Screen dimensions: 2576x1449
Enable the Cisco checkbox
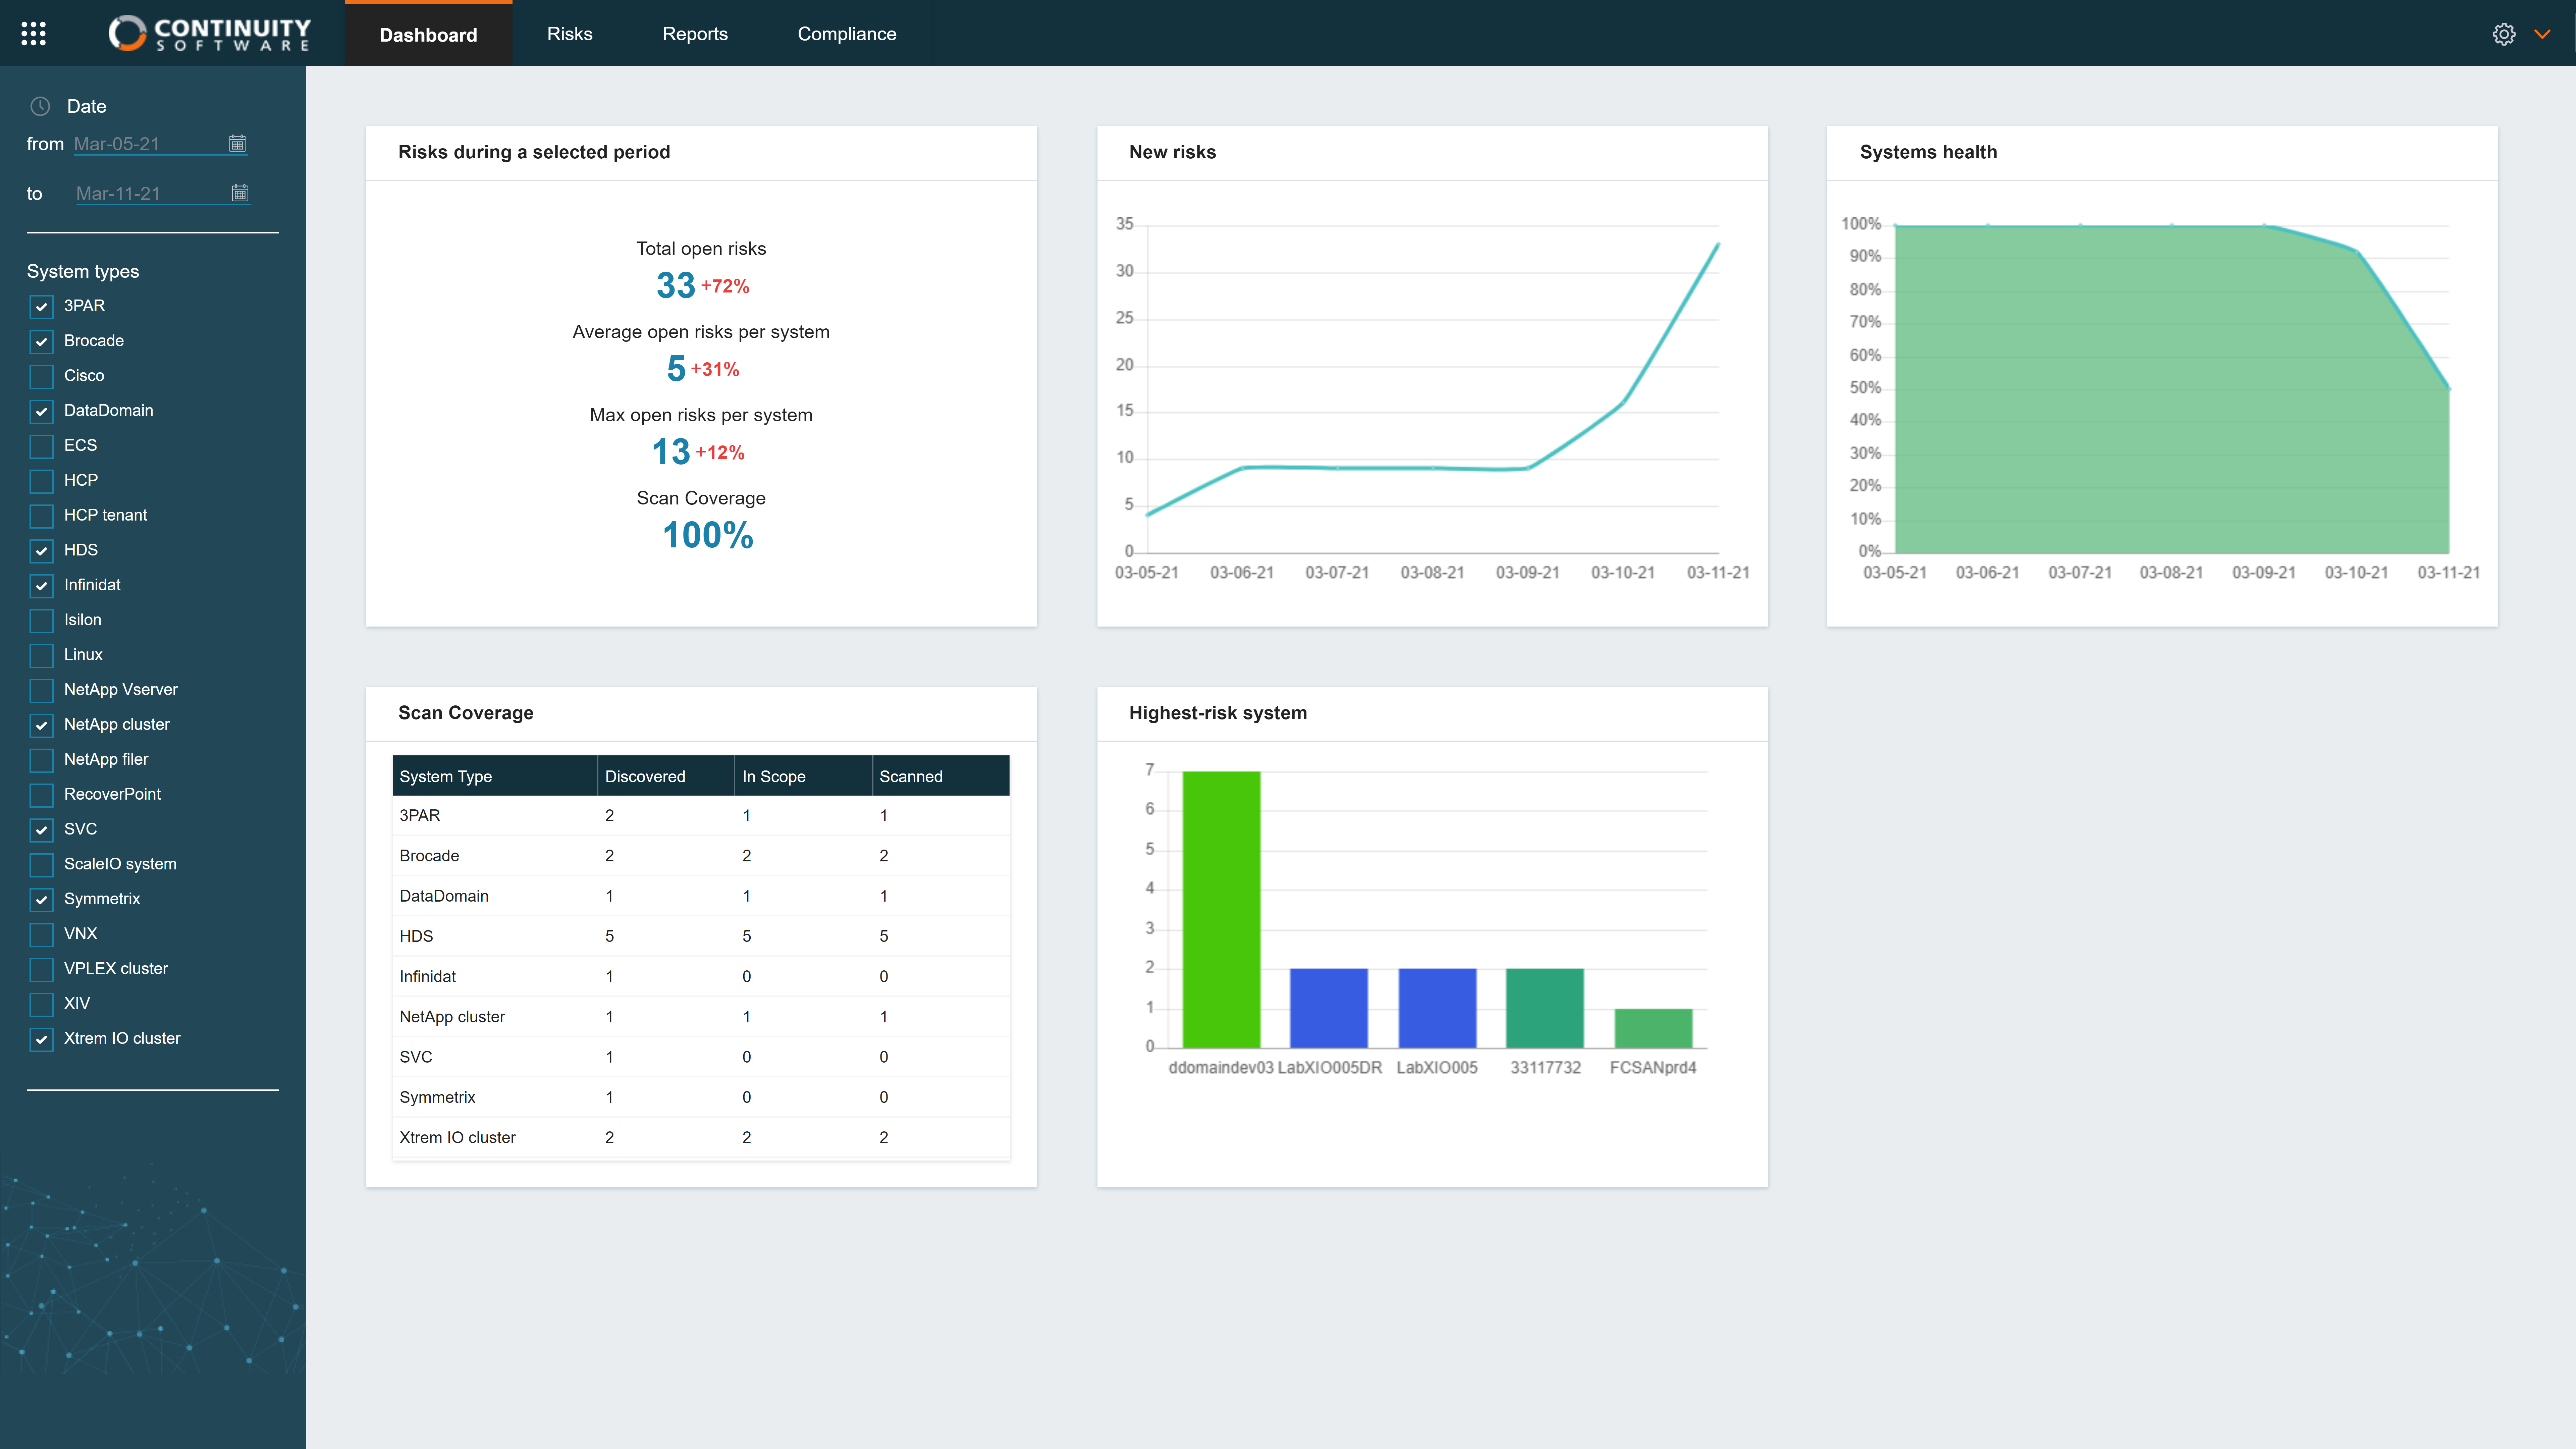[x=41, y=377]
